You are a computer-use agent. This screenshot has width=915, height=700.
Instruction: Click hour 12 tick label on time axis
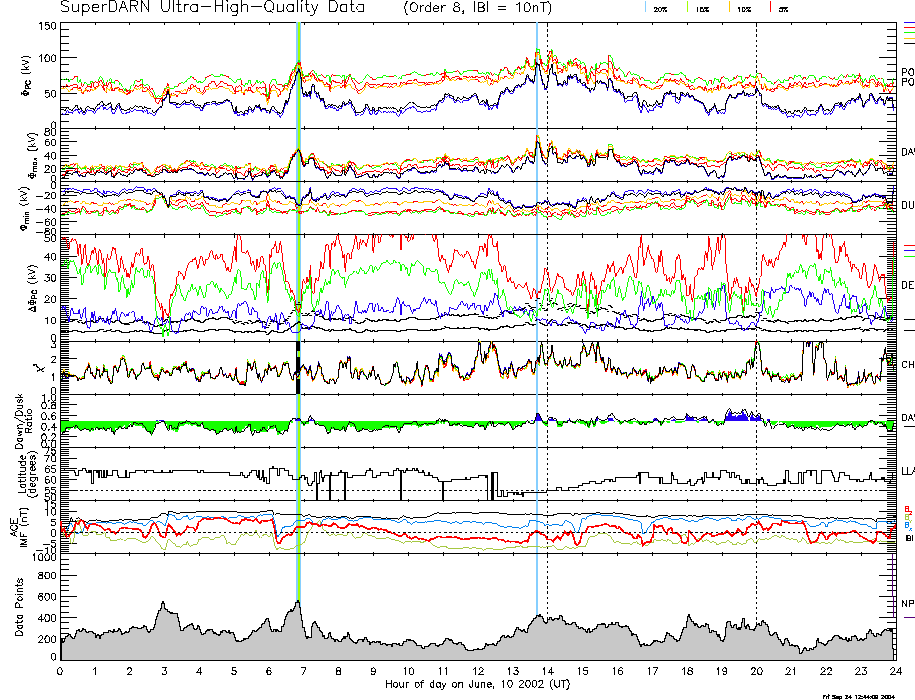tap(478, 671)
